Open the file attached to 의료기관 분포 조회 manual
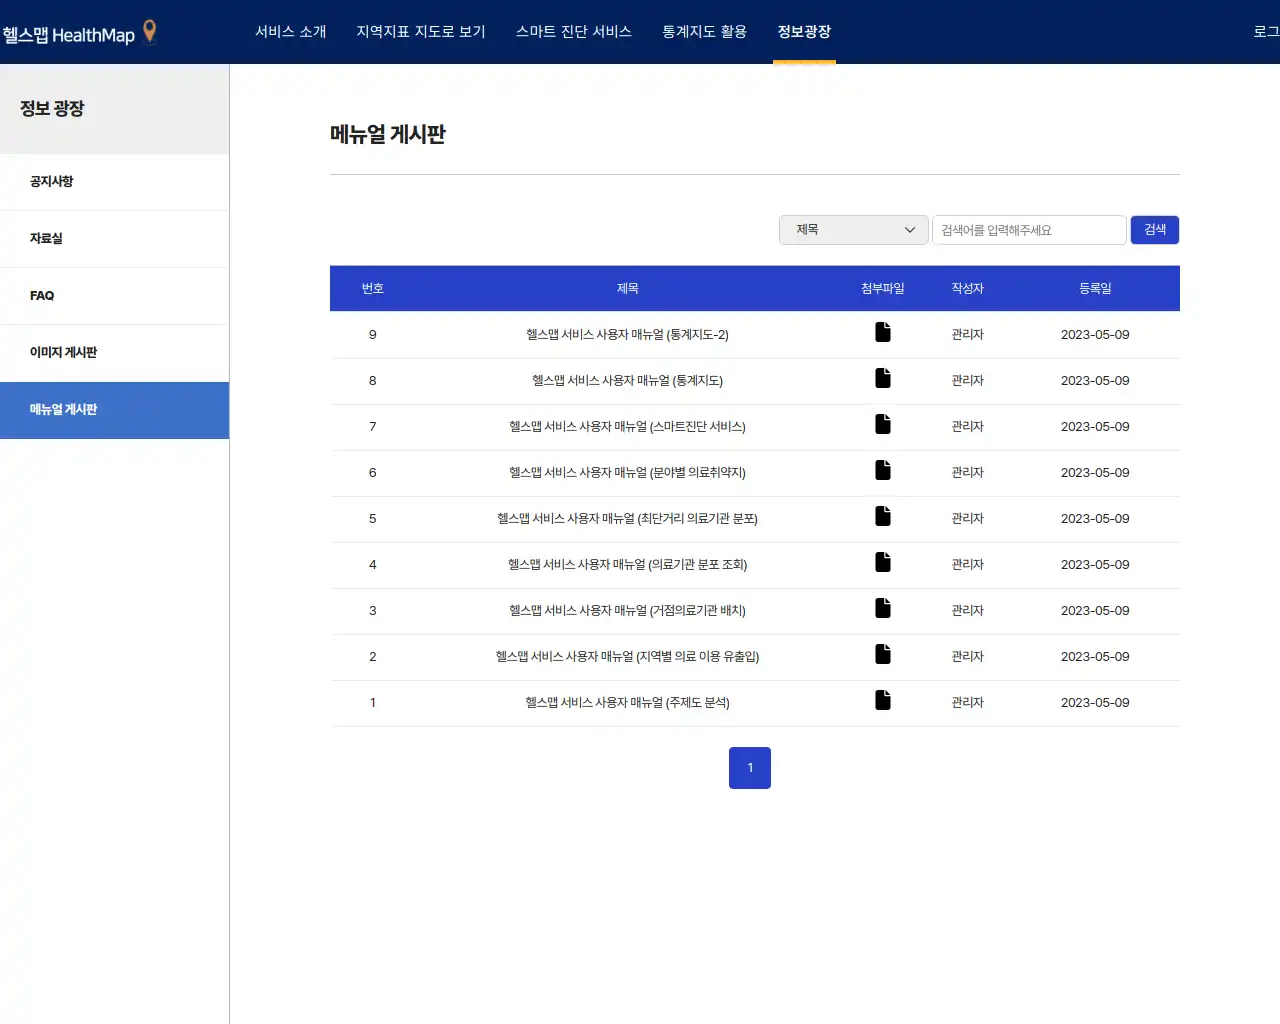The height and width of the screenshot is (1024, 1280). tap(882, 561)
